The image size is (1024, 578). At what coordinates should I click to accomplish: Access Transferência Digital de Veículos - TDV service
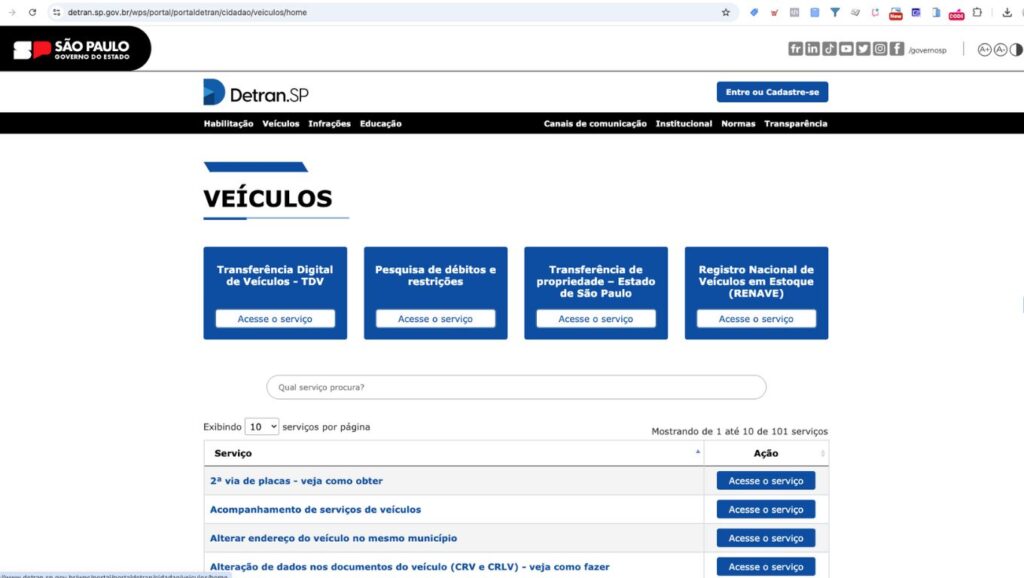coord(275,319)
